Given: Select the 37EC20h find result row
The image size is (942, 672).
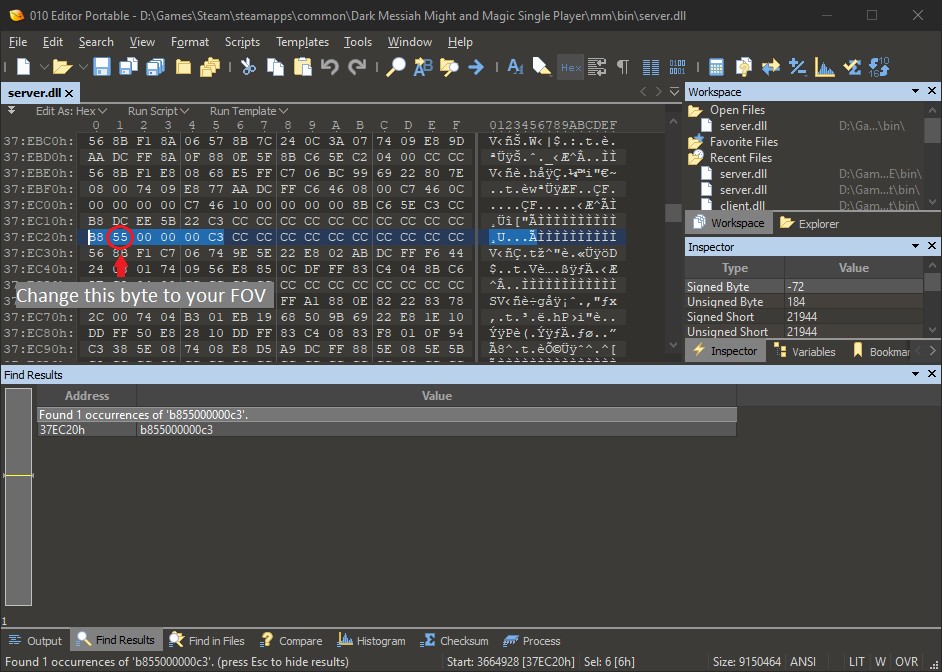Looking at the screenshot, I should tap(387, 429).
